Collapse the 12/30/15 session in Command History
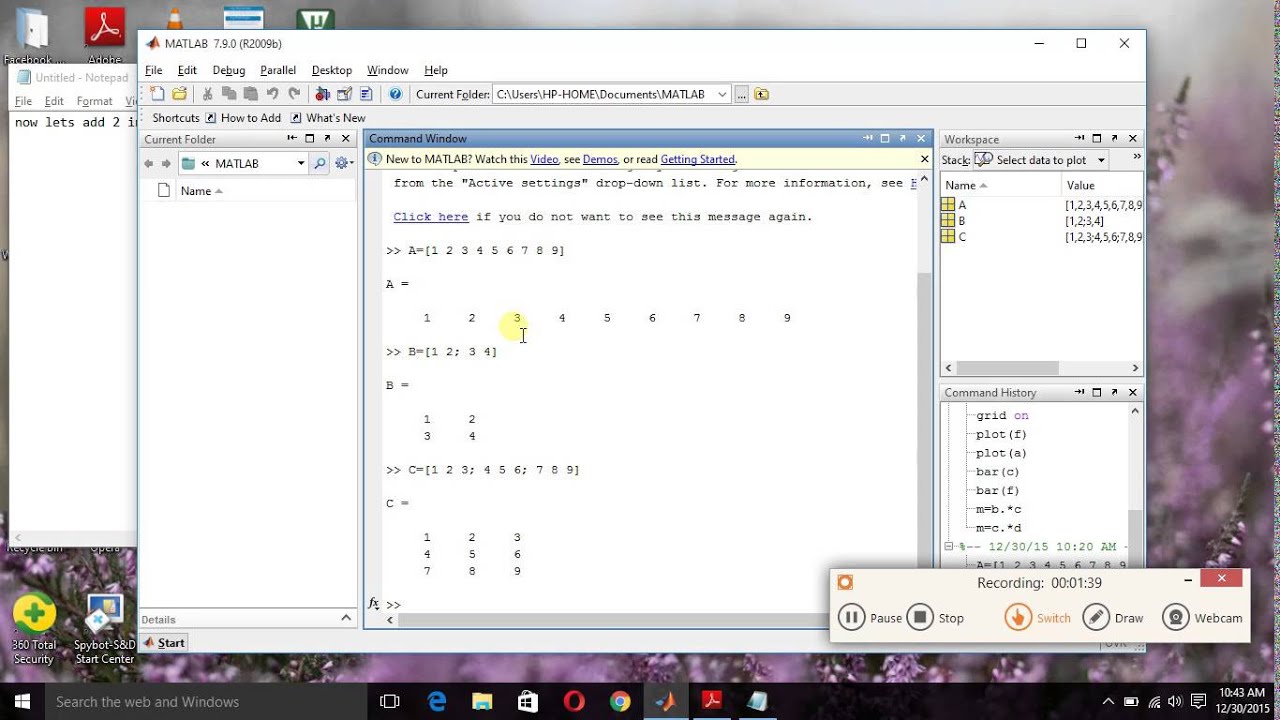Screen dimensions: 1280x720 point(949,547)
